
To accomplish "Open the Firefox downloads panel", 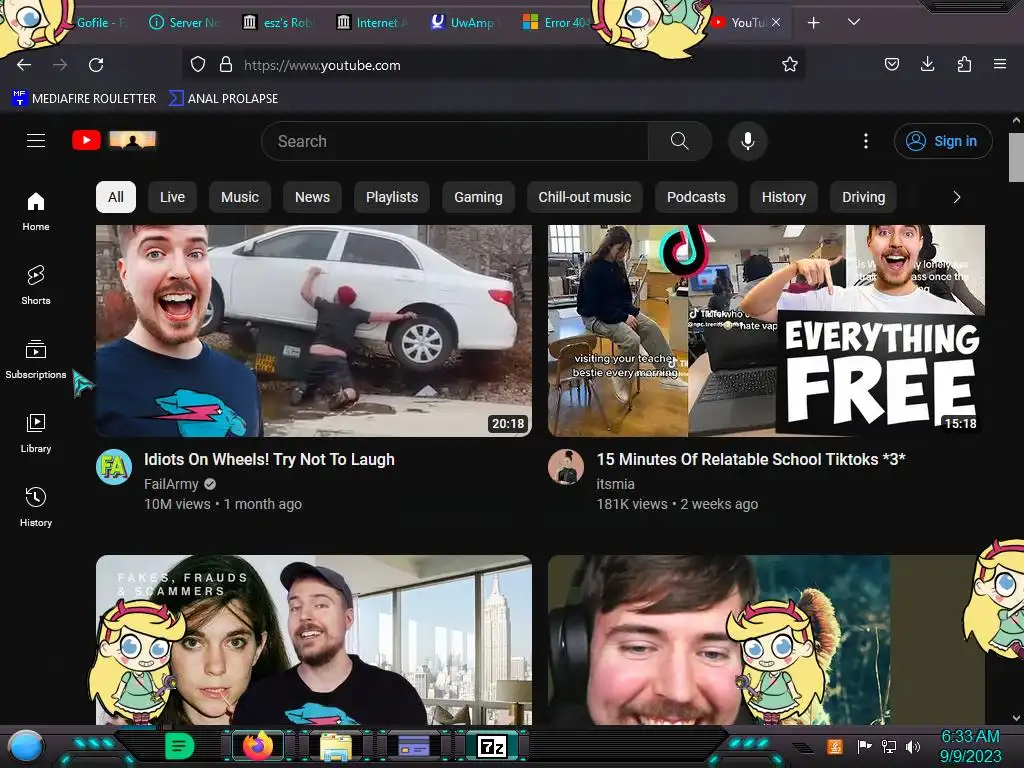I will 927,64.
